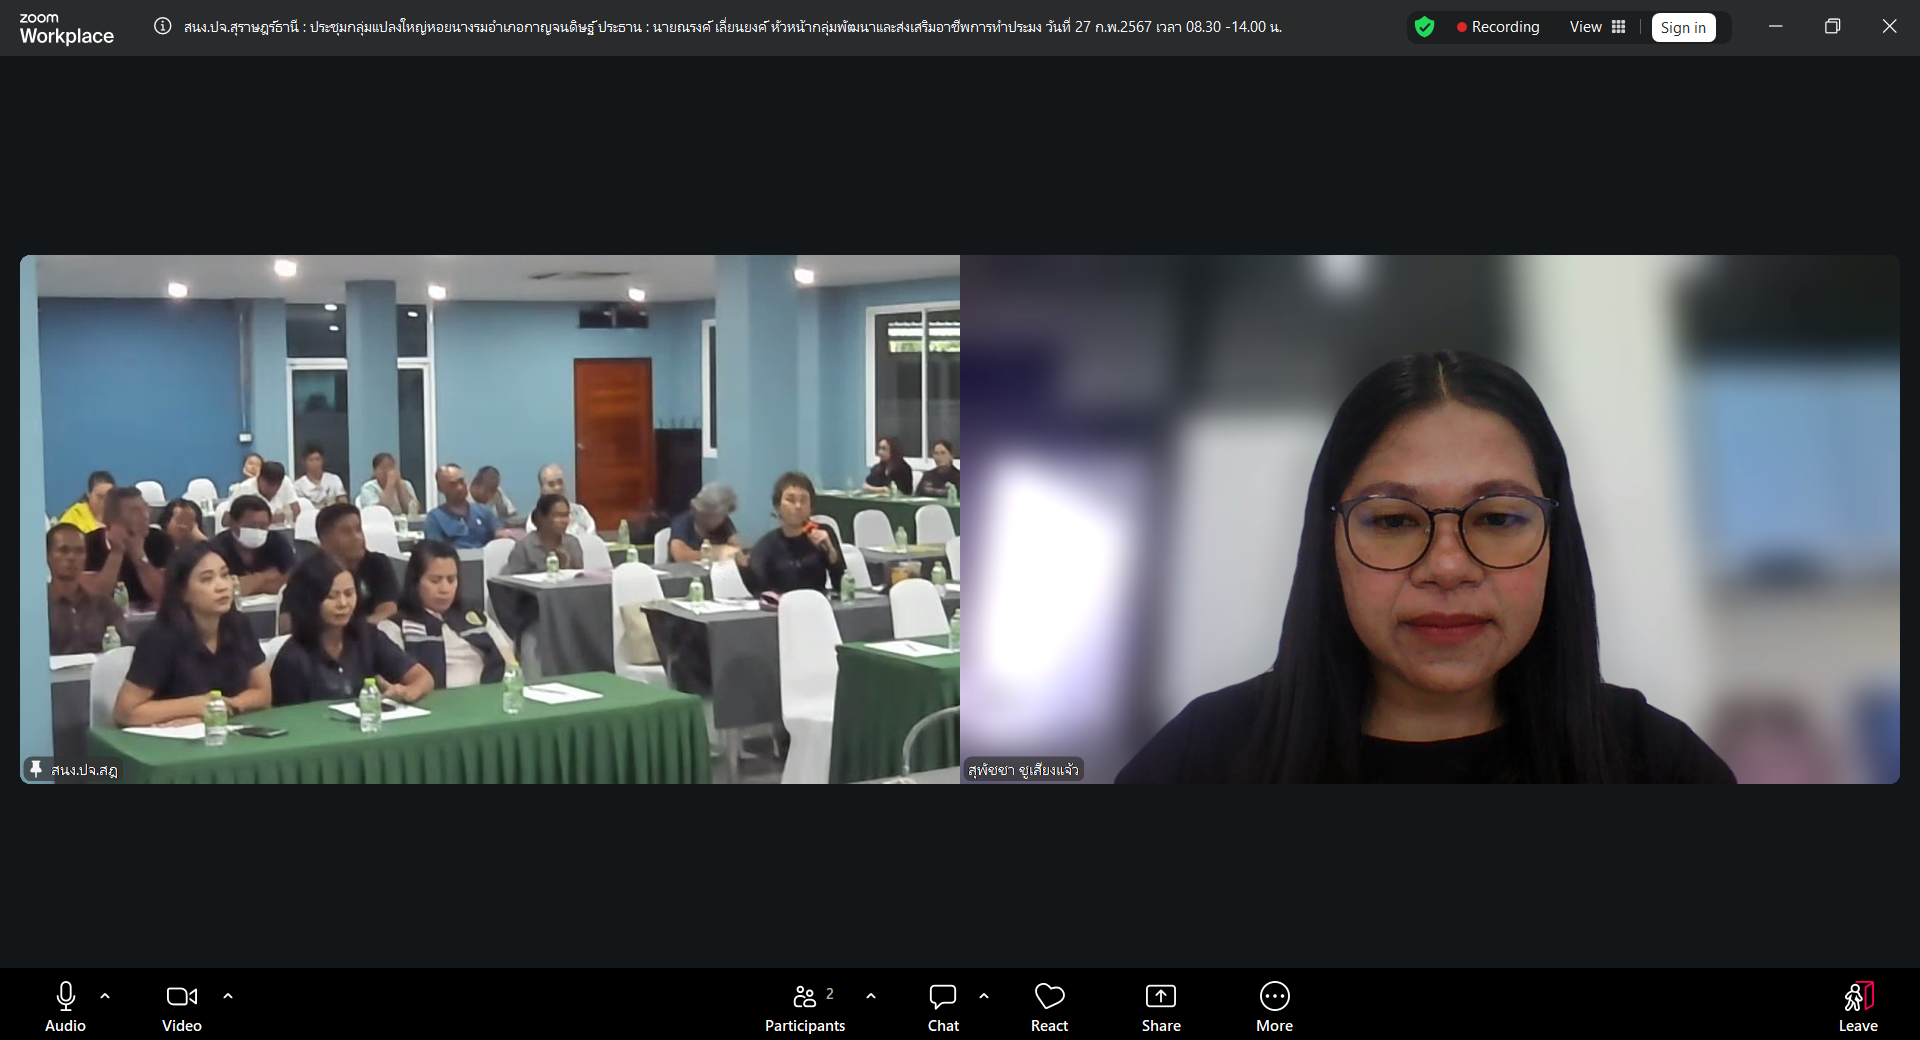Select the meeting room video tile
Viewport: 1920px width, 1040px height.
490,519
